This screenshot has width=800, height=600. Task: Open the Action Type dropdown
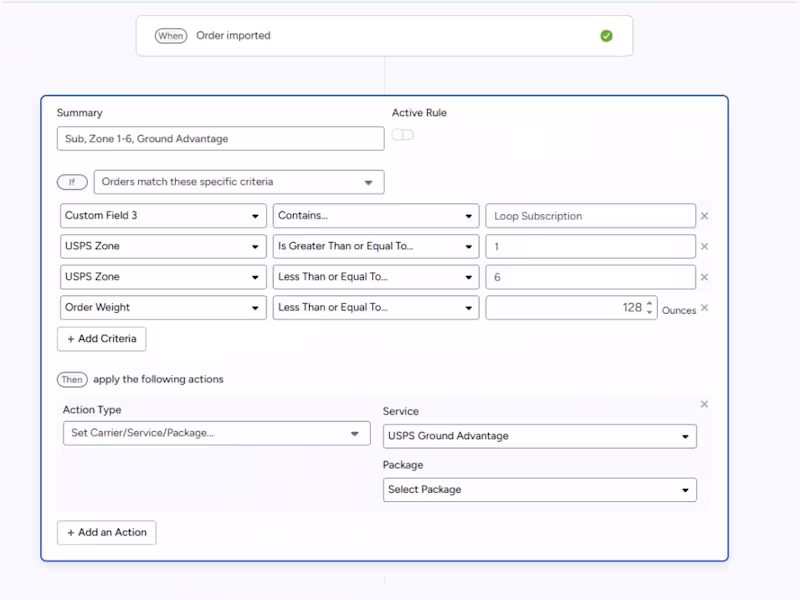[217, 433]
